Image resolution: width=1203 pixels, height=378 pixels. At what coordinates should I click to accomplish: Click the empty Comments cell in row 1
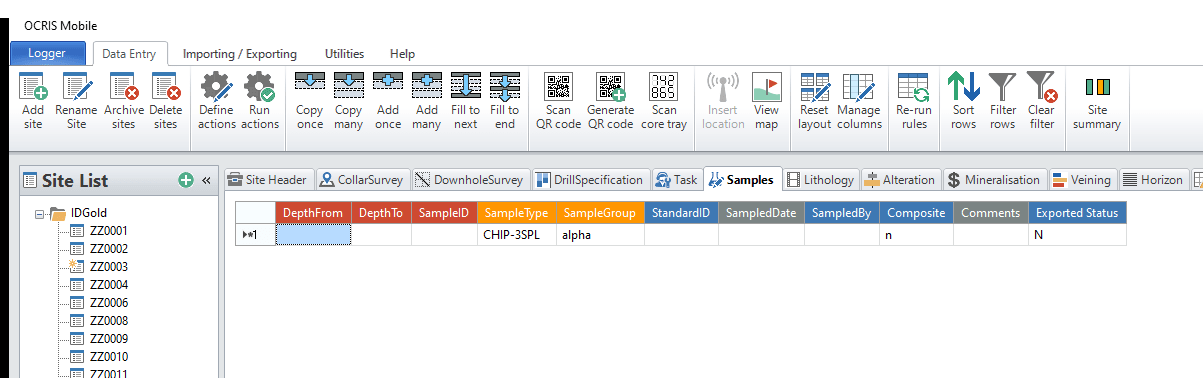990,234
